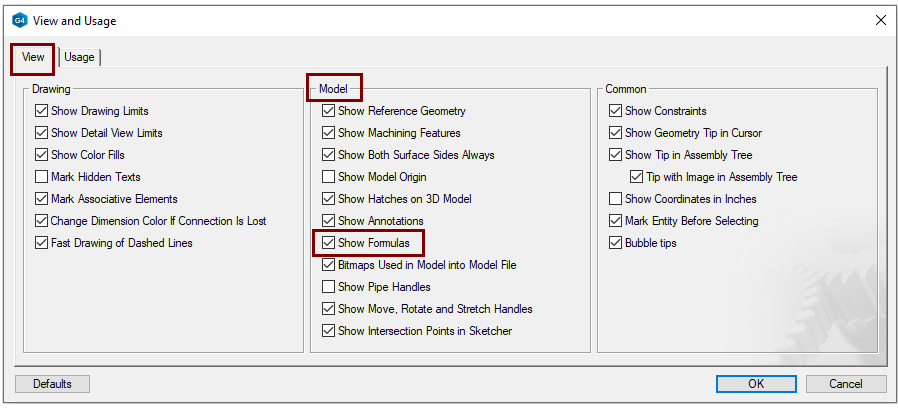Confirm settings with OK button
The width and height of the screenshot is (898, 408).
coord(757,384)
